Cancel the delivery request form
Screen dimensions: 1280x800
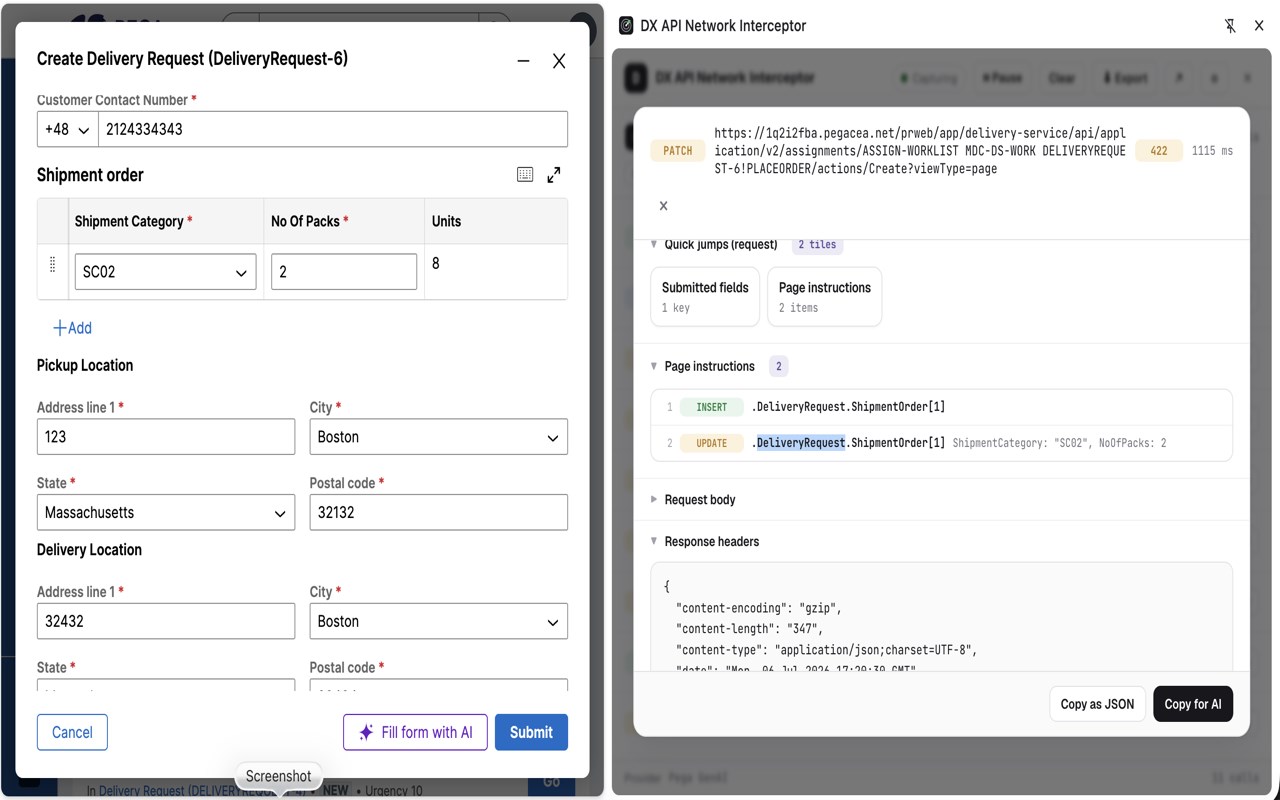[72, 732]
